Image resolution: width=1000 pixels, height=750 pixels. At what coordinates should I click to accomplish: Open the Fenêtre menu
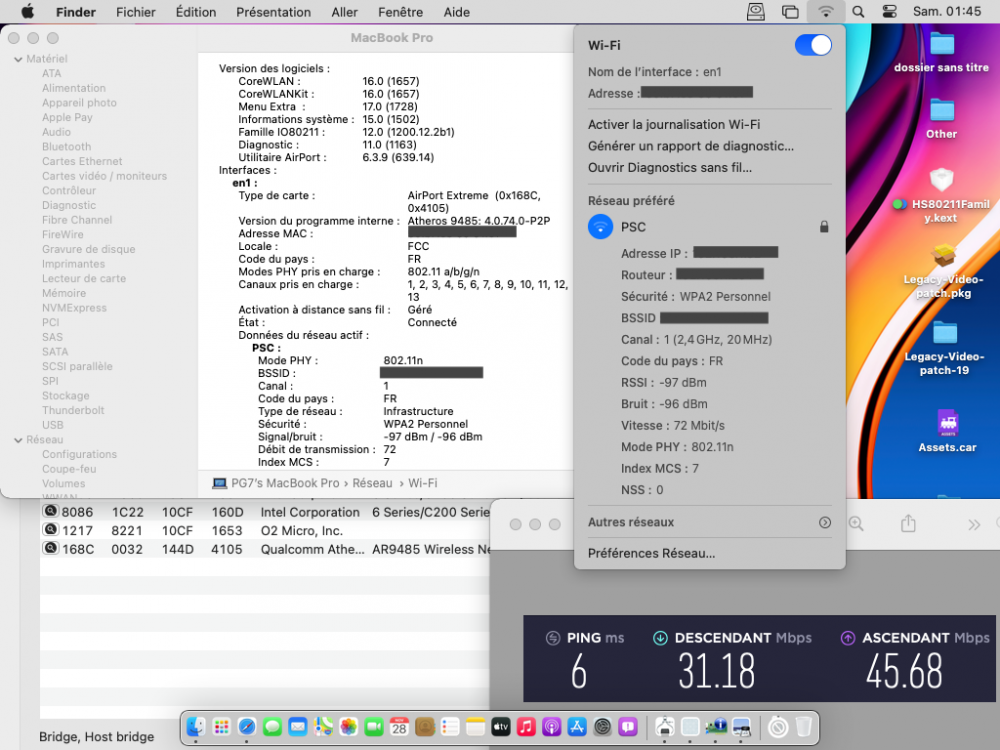tap(400, 12)
